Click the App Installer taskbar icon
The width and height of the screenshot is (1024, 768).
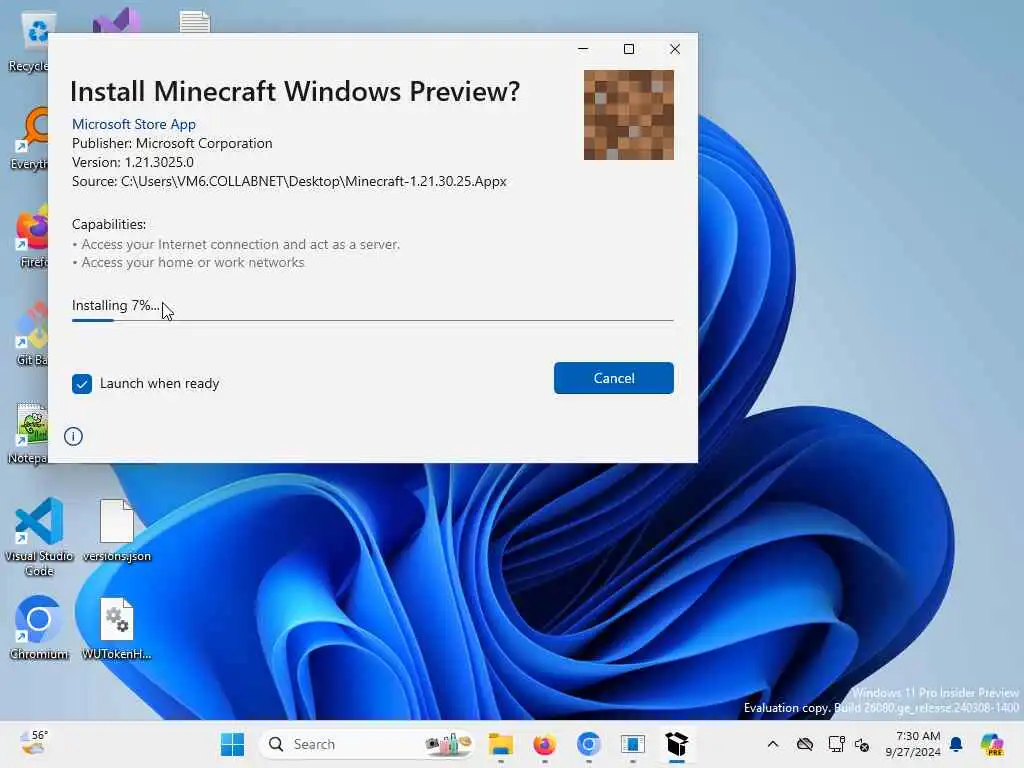677,744
